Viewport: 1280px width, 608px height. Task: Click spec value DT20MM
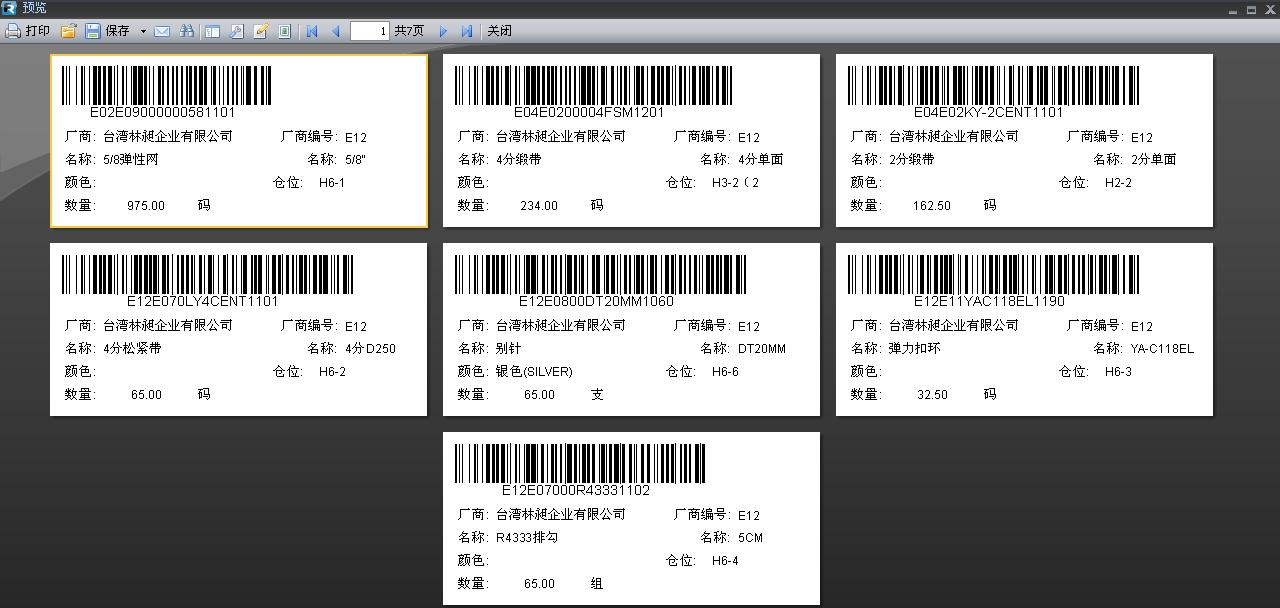coord(762,348)
